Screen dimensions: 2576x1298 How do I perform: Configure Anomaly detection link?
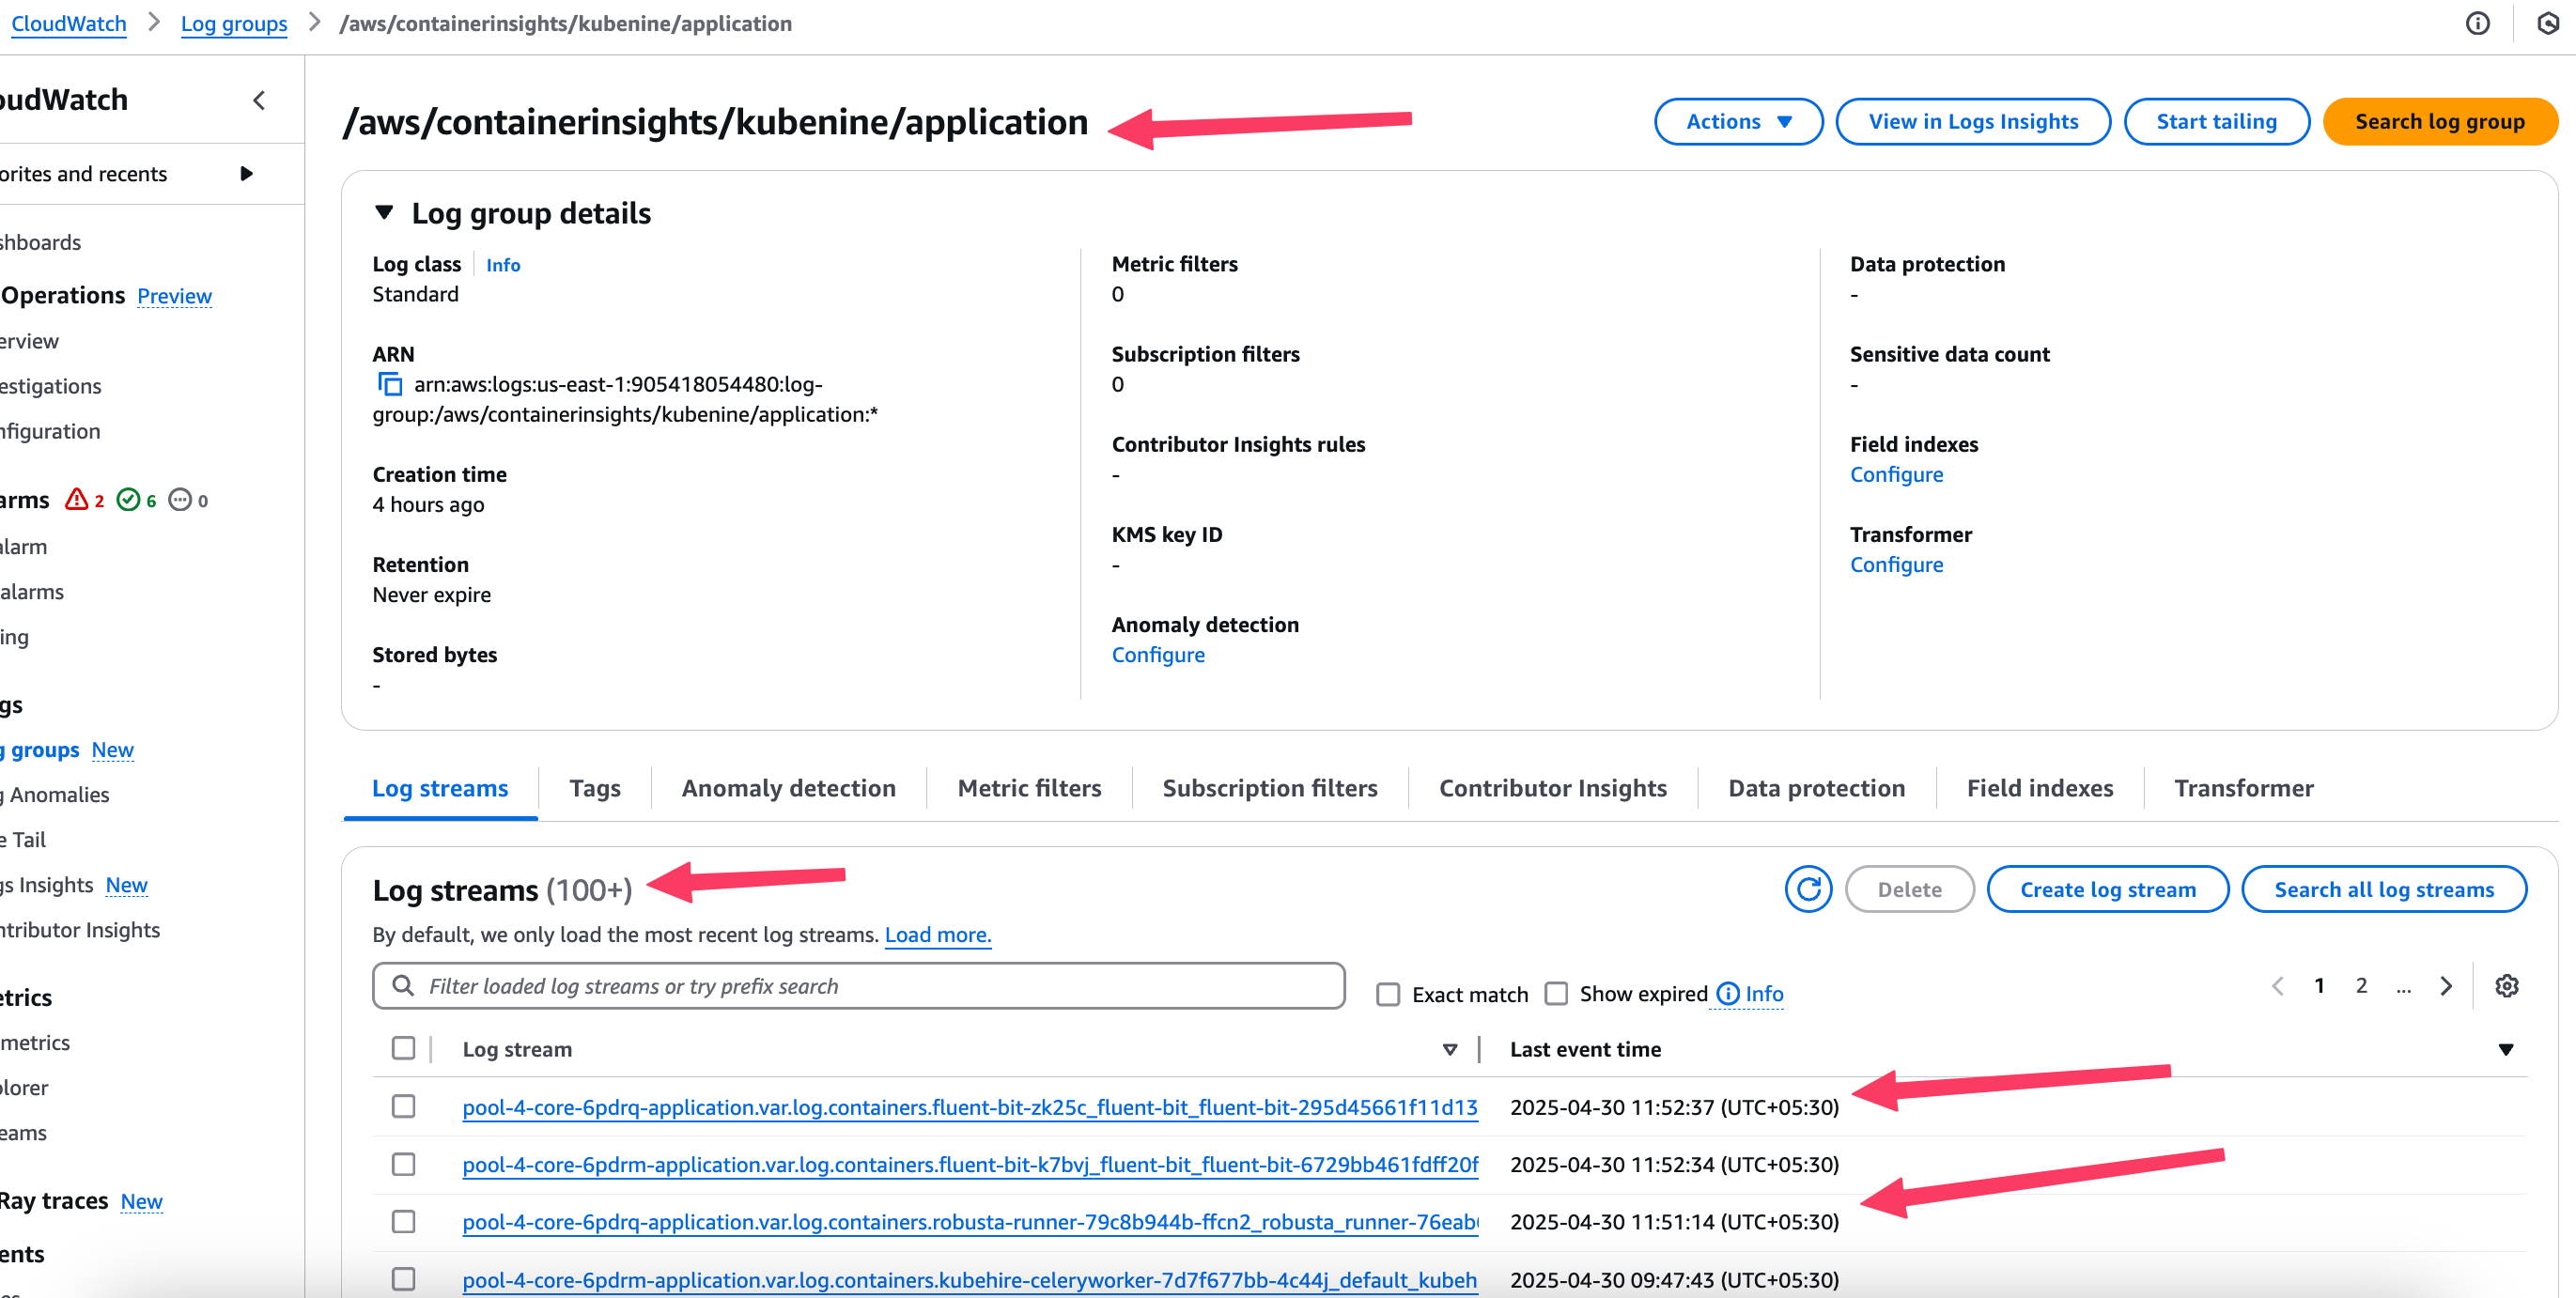1158,654
